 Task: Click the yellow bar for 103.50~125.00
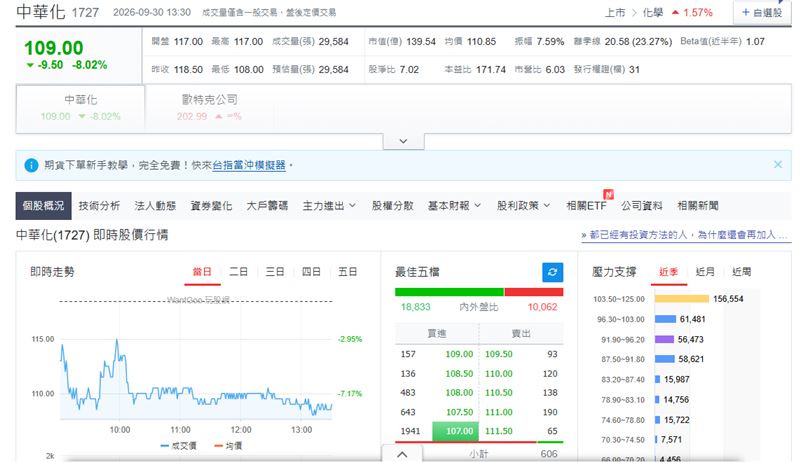tap(682, 299)
